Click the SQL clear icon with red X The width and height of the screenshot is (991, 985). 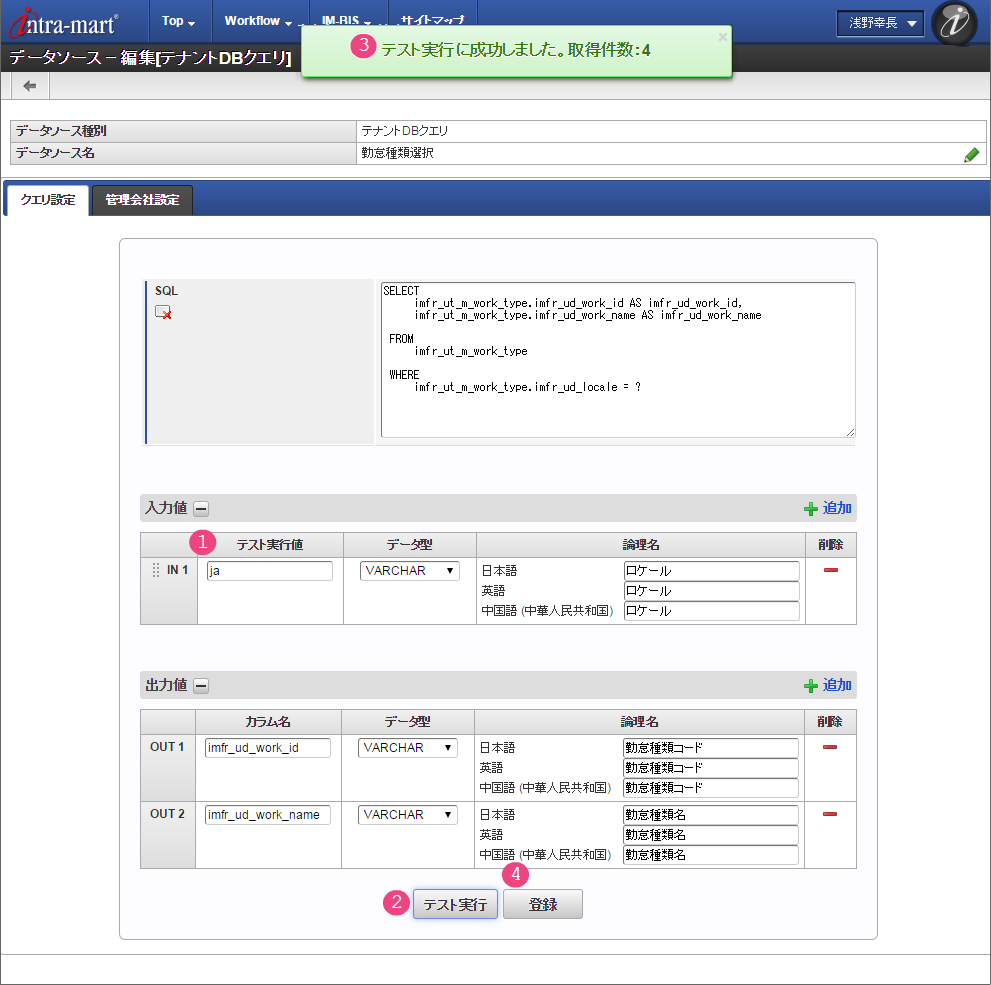(x=163, y=312)
